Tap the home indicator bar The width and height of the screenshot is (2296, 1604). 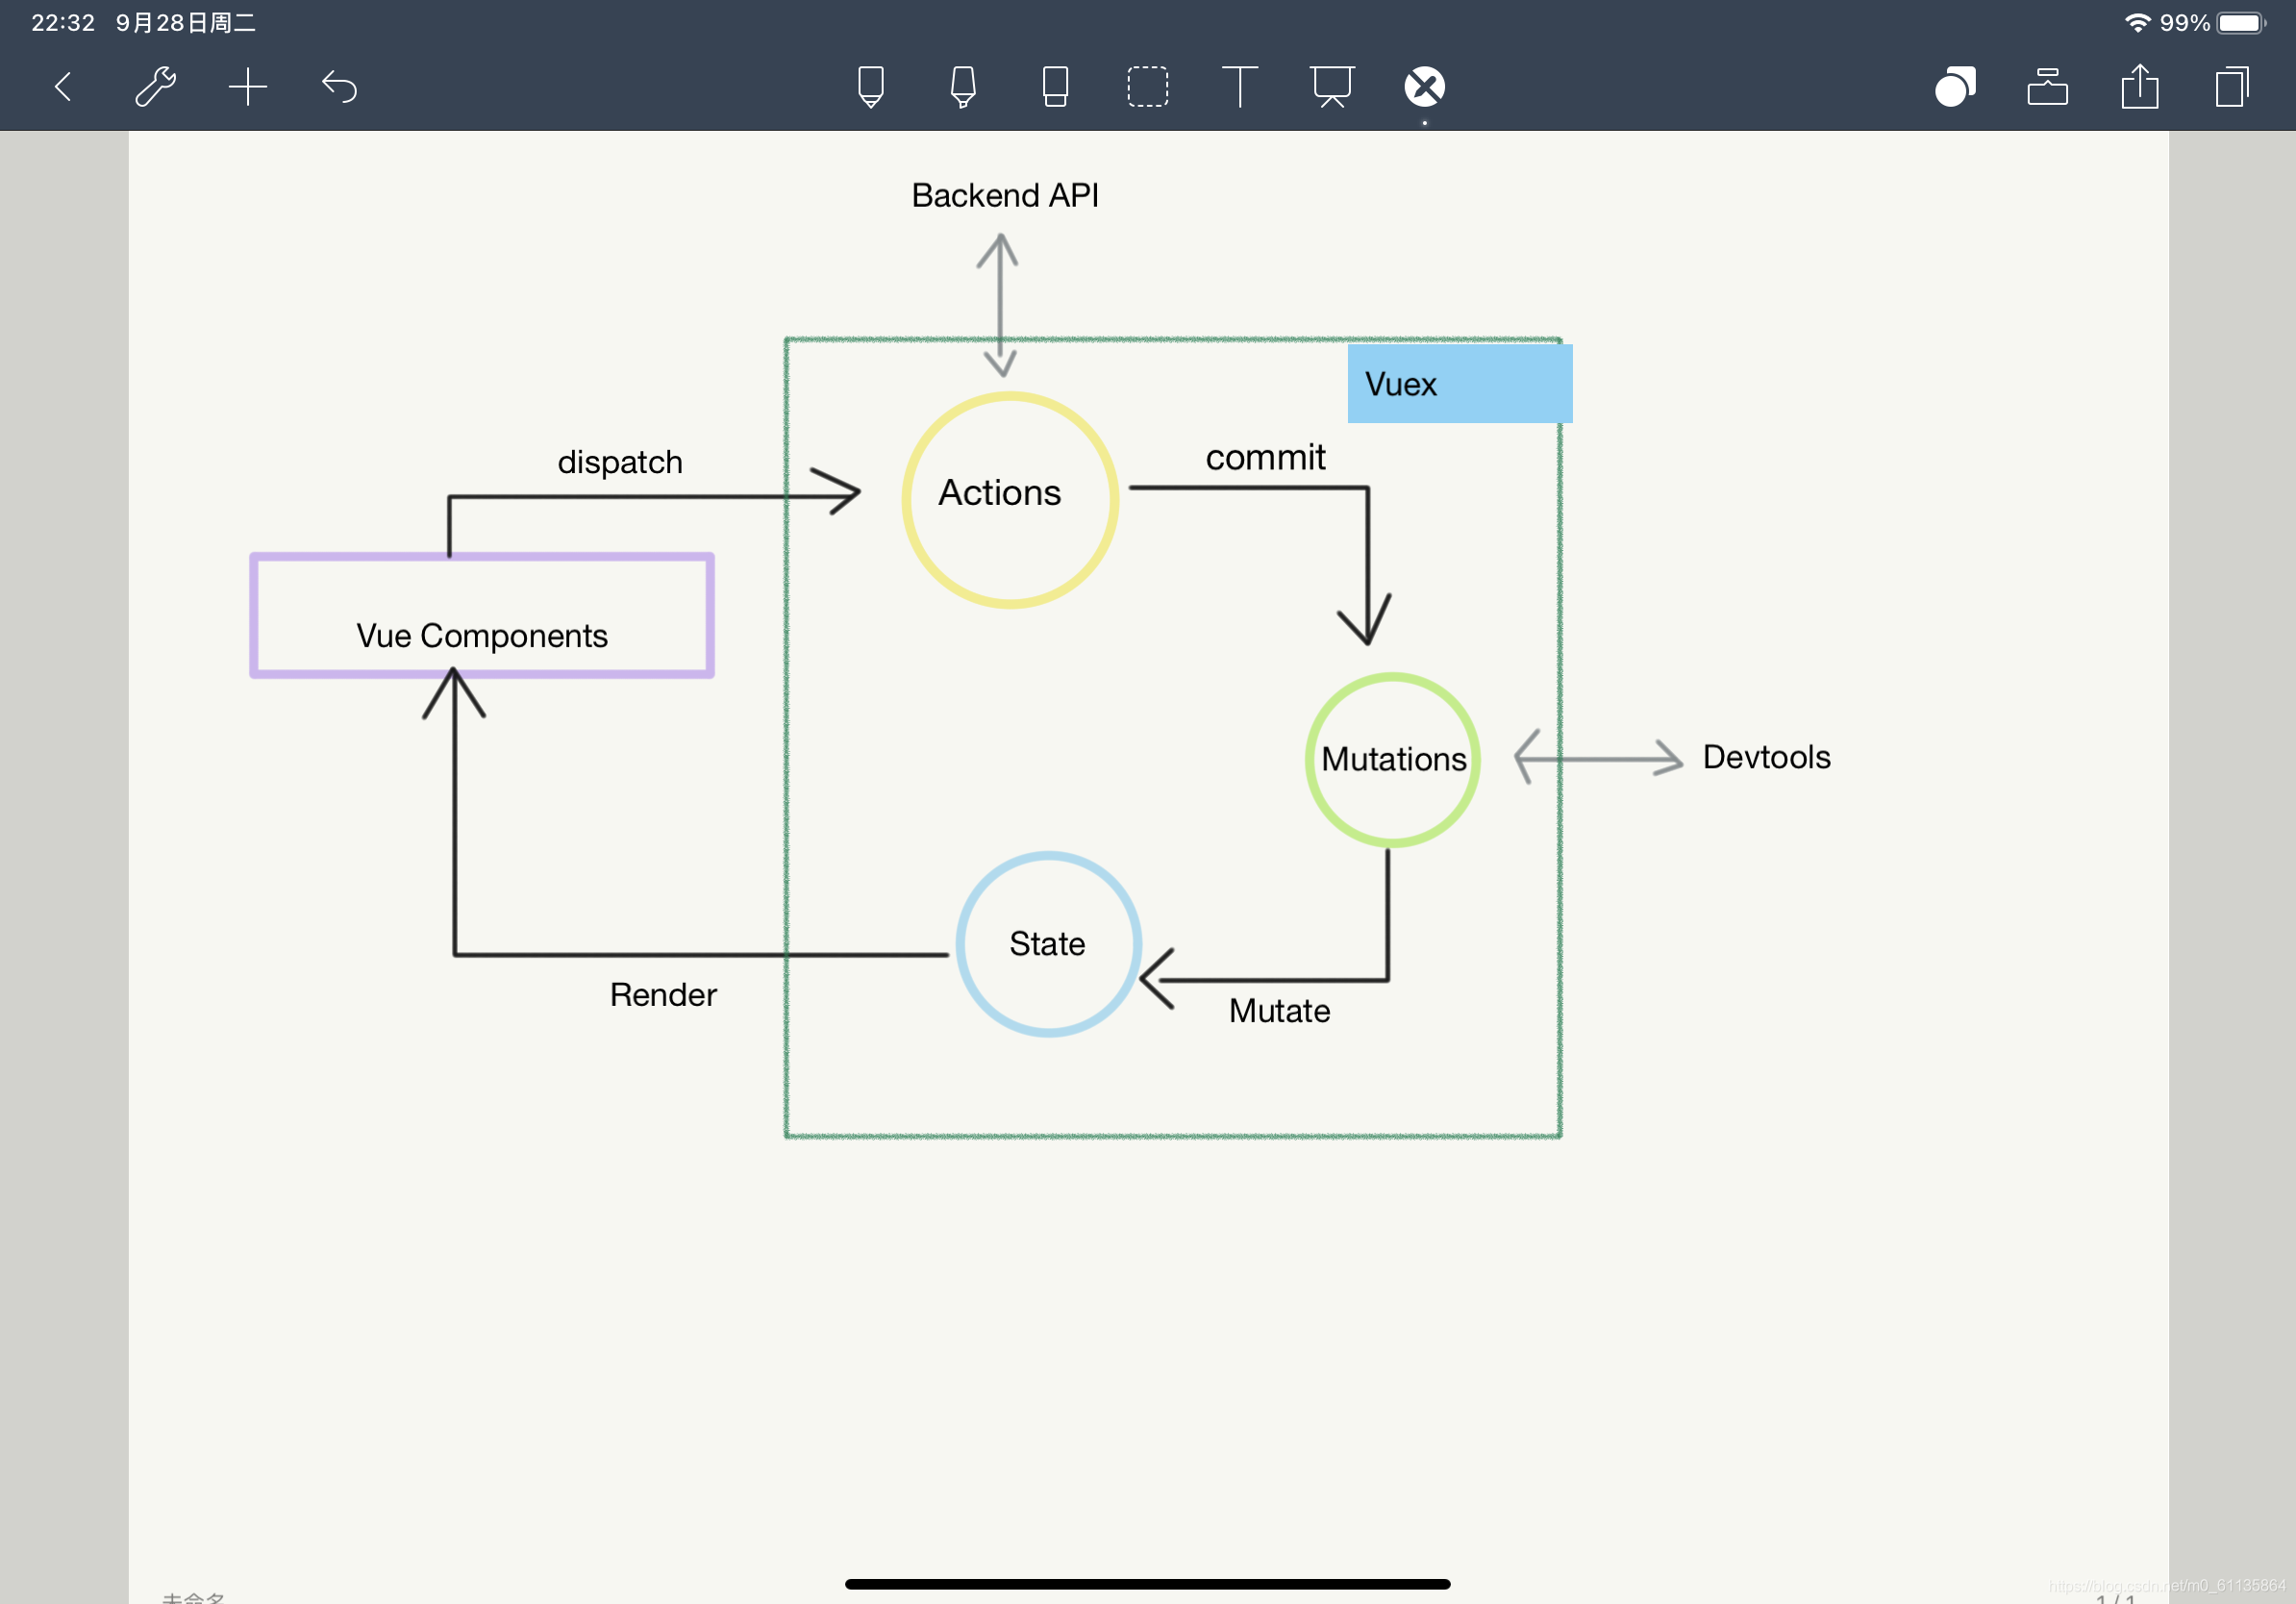point(1148,1584)
